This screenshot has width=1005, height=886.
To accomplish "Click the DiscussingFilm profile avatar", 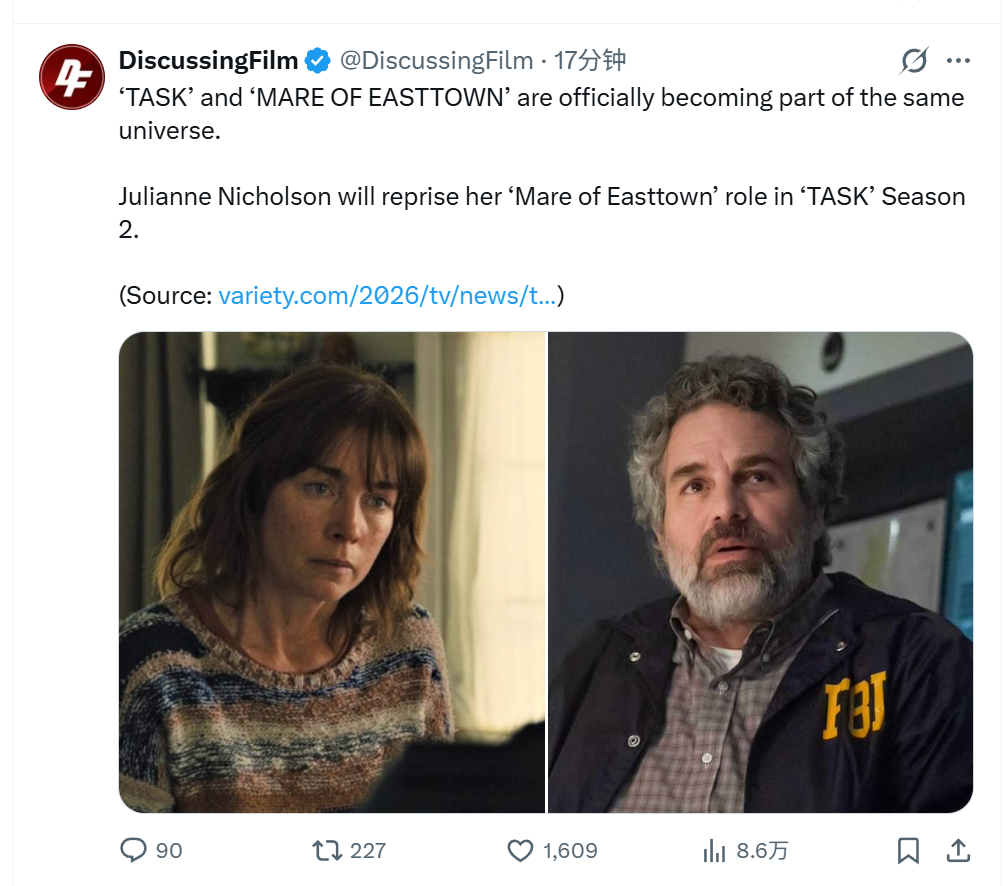I will tap(72, 77).
